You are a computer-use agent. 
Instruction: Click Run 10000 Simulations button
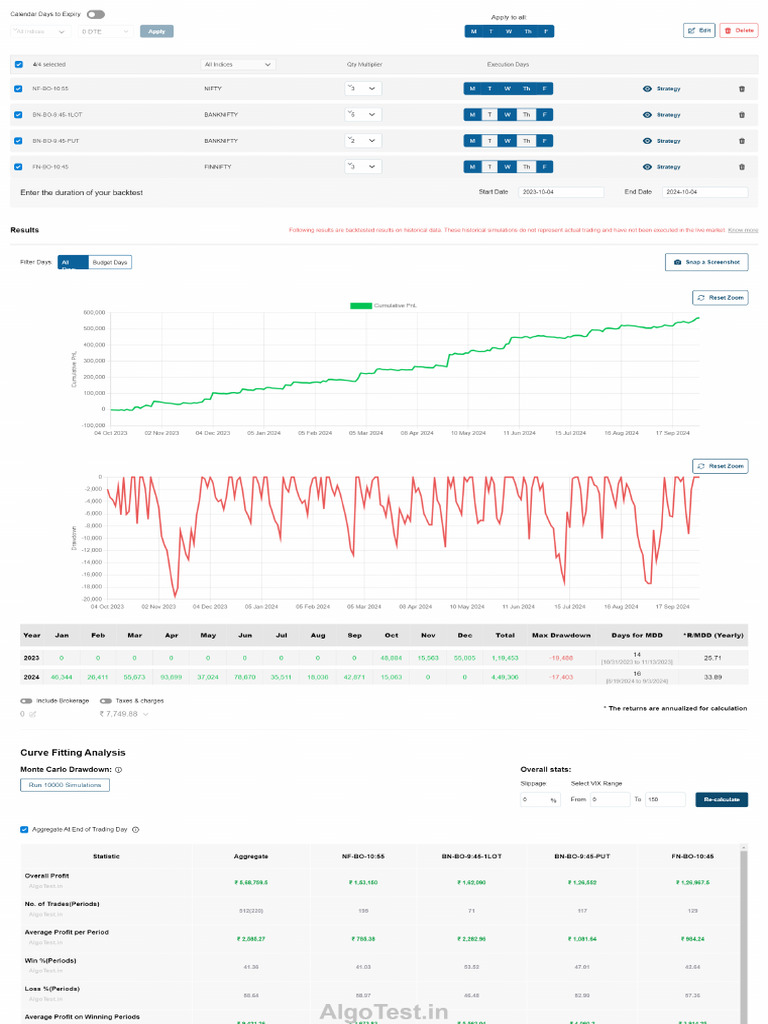65,785
